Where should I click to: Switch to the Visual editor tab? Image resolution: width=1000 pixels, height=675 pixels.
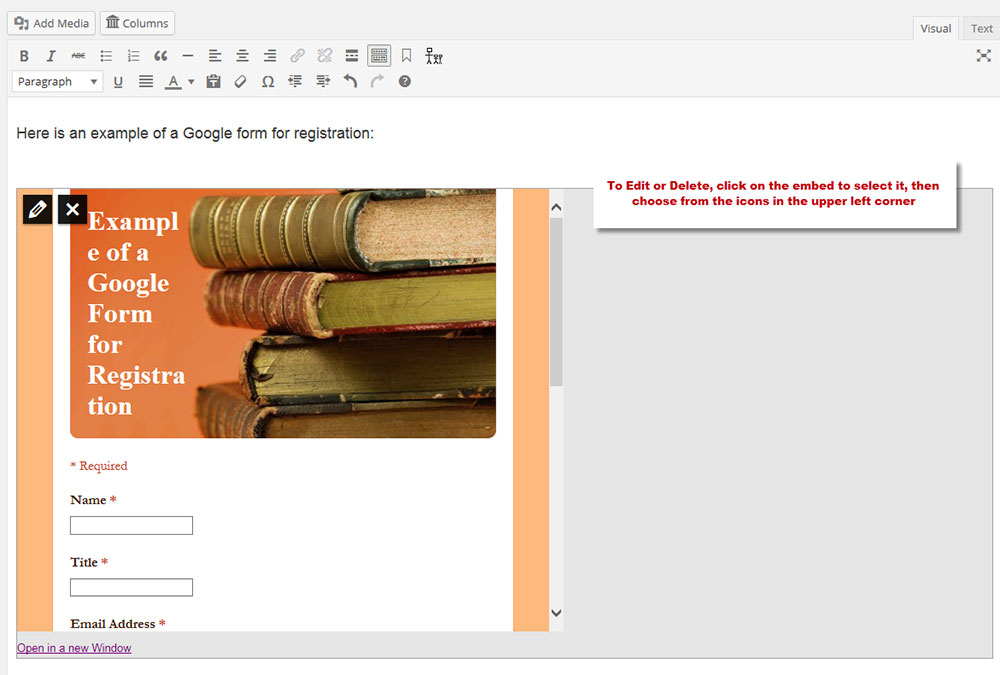(935, 29)
